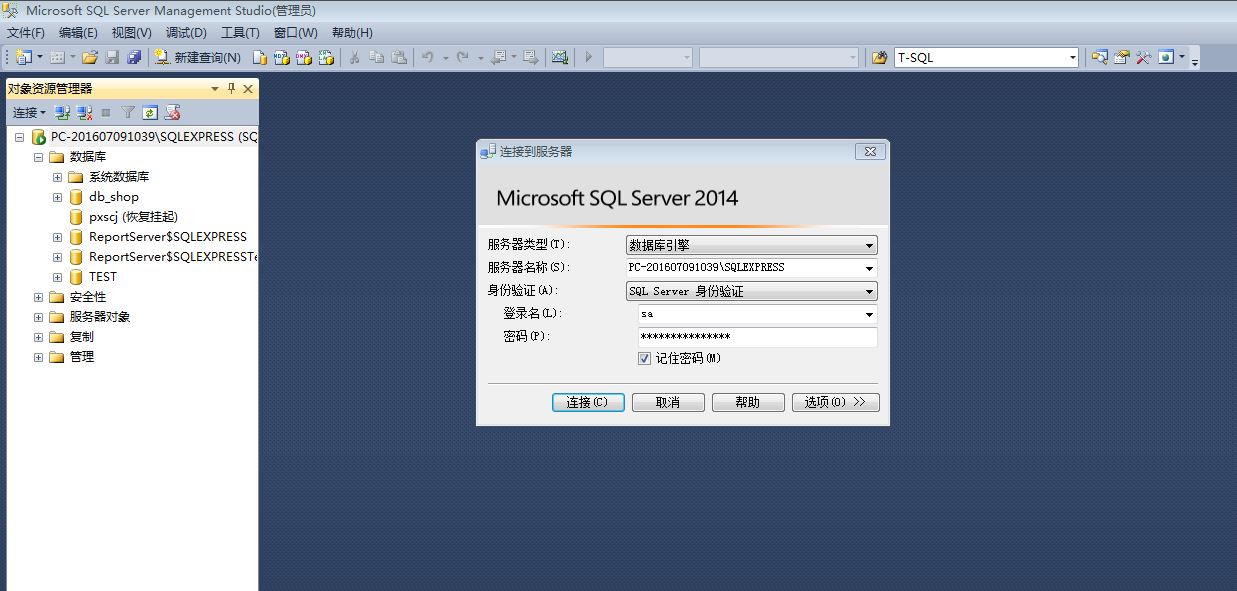Start a new query with 新建查询(N)

(197, 58)
